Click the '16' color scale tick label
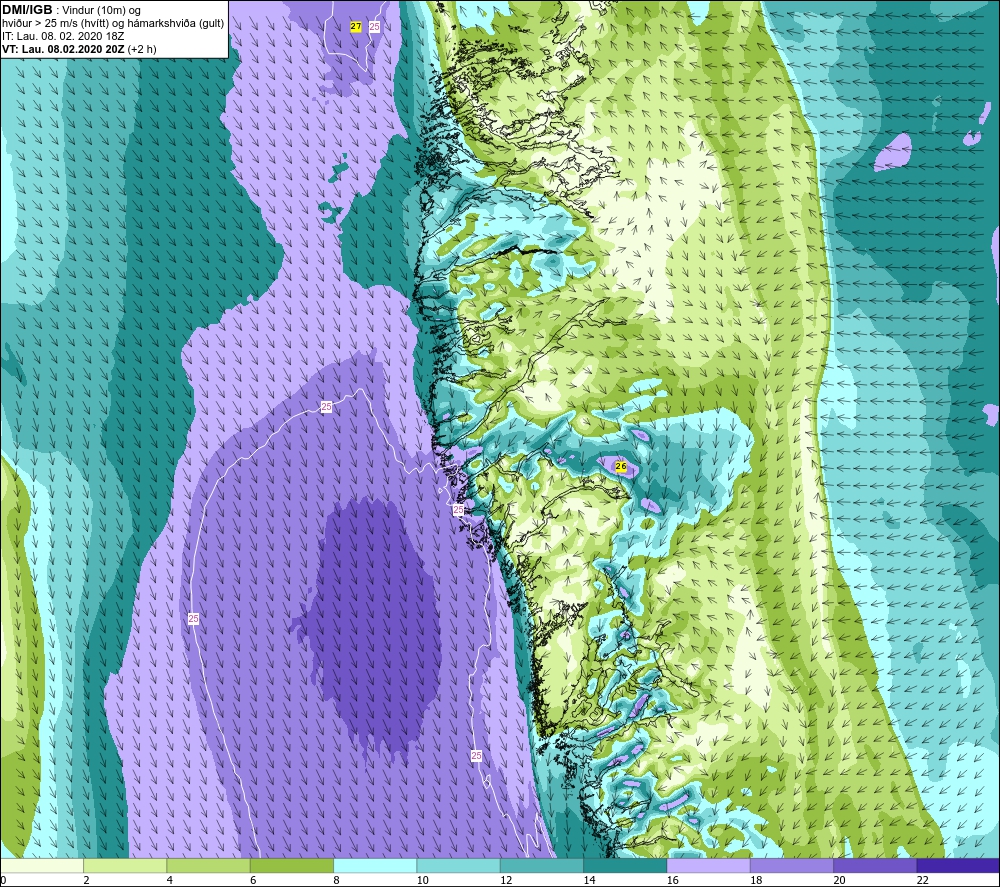Viewport: 1000px width, 887px height. (x=673, y=880)
